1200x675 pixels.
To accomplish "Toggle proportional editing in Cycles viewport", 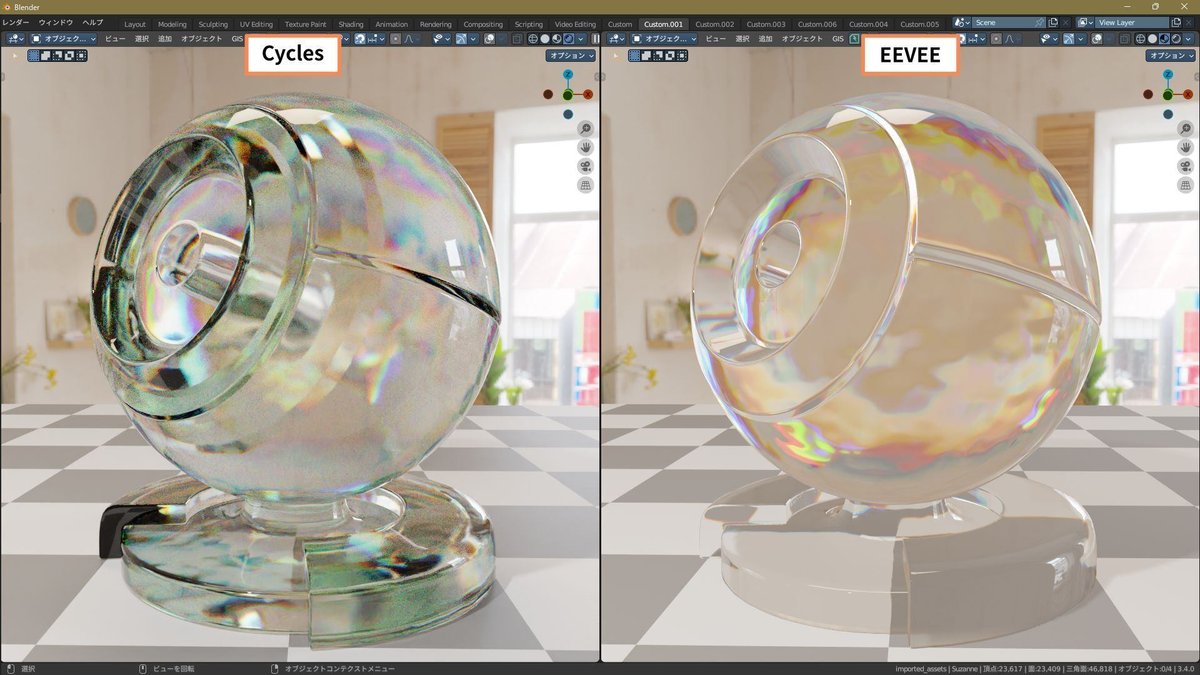I will (x=396, y=39).
